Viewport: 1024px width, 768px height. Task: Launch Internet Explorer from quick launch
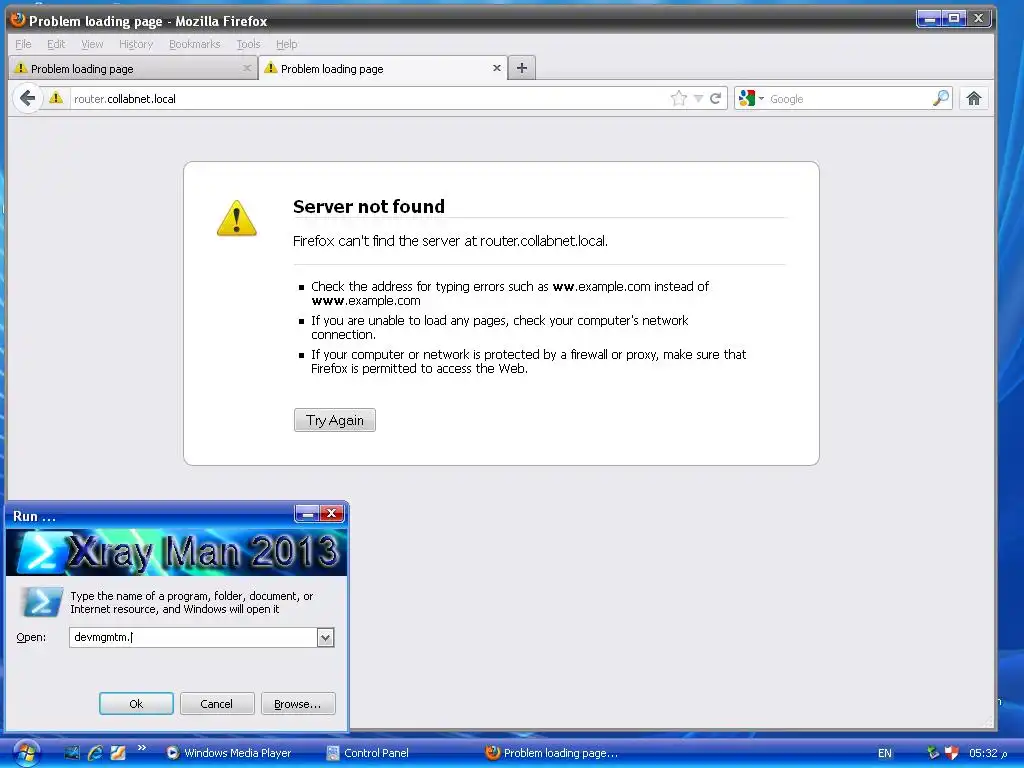pos(95,752)
